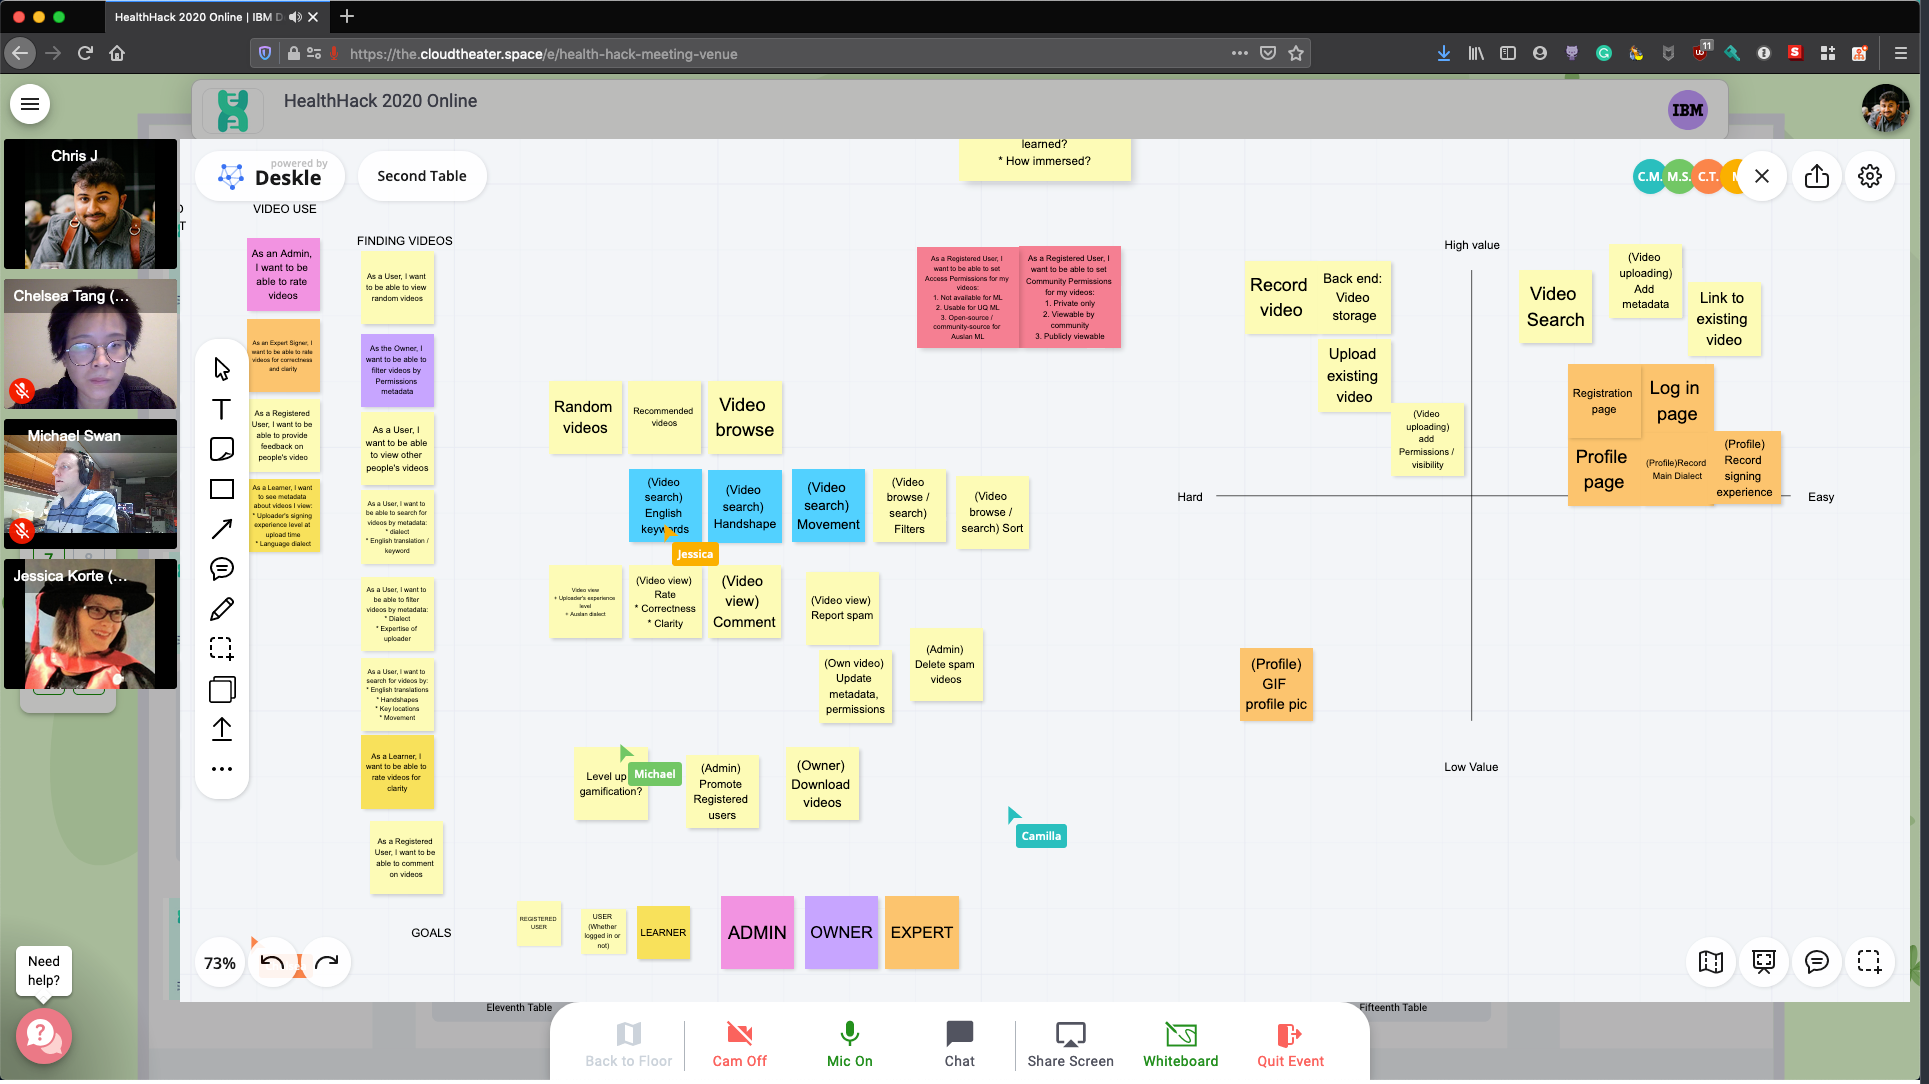Click the IBM sponsor logo
The width and height of the screenshot is (1929, 1084).
coord(1688,110)
